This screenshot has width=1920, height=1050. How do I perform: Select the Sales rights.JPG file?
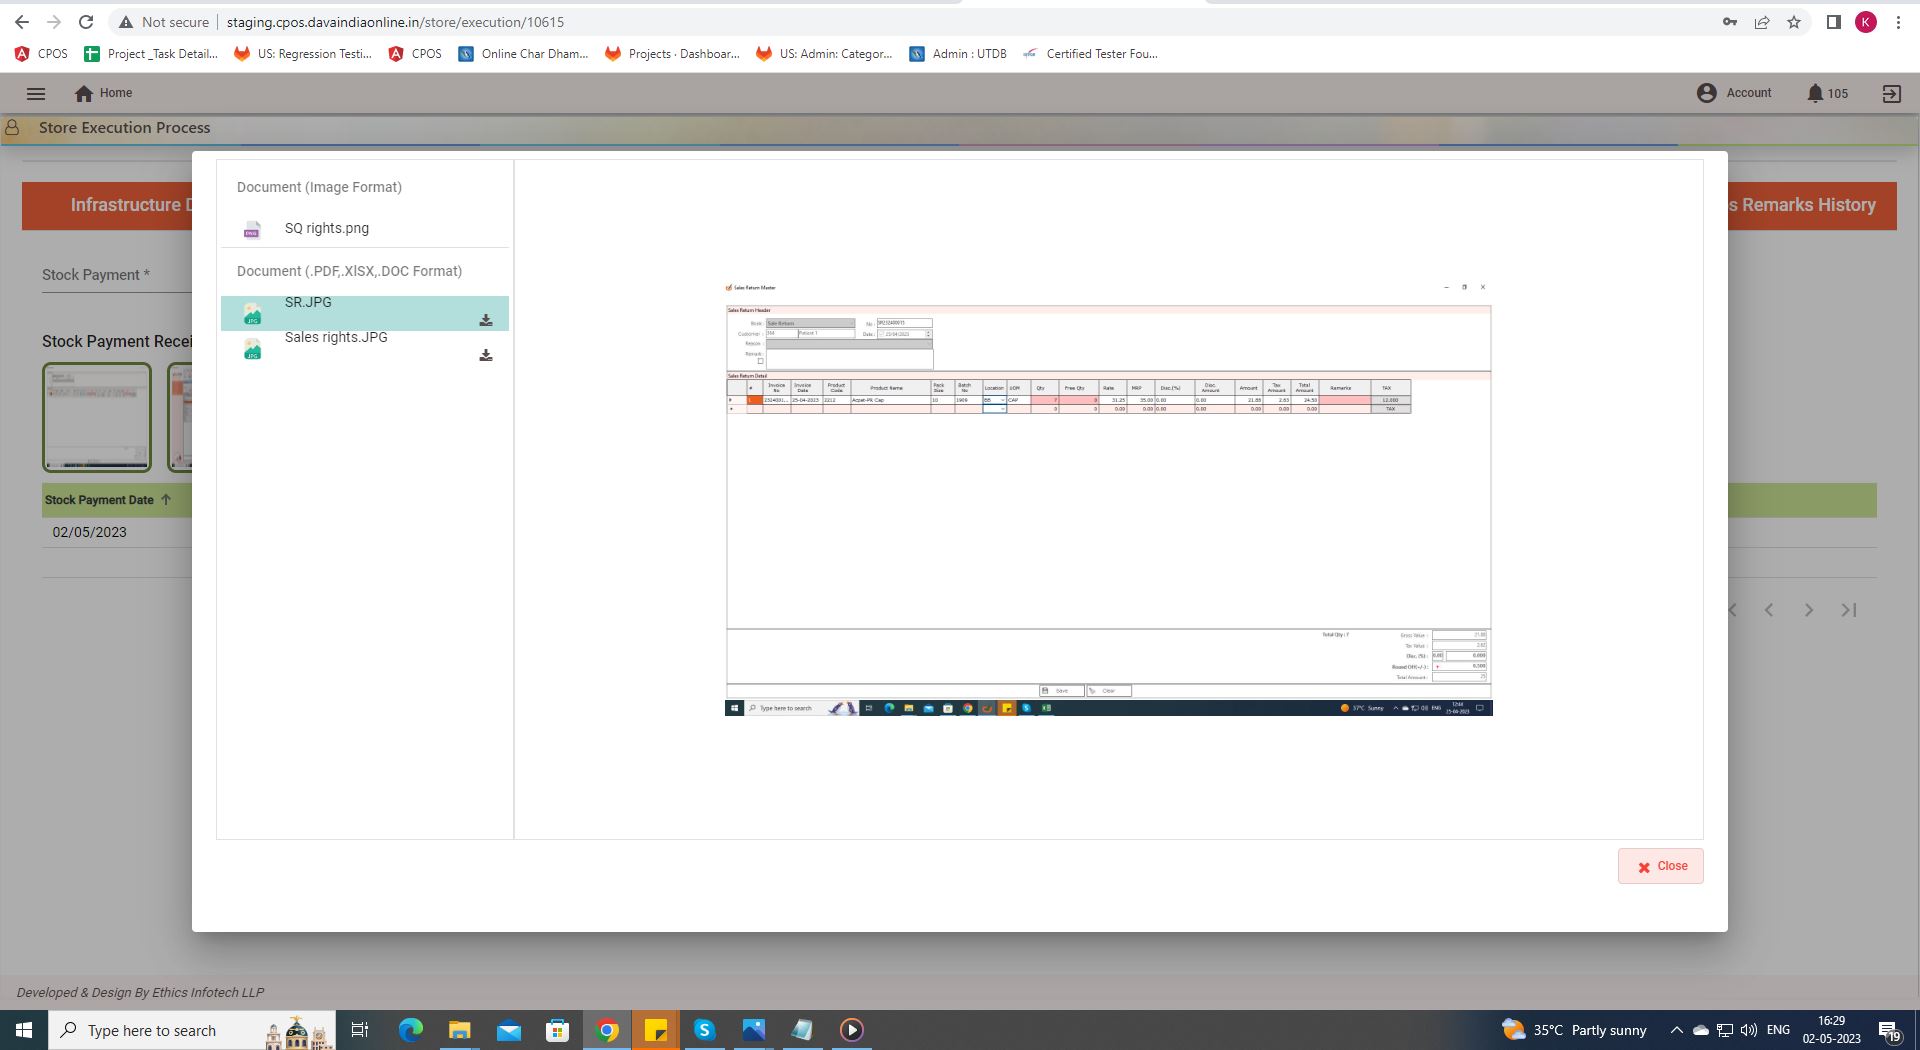tap(336, 338)
